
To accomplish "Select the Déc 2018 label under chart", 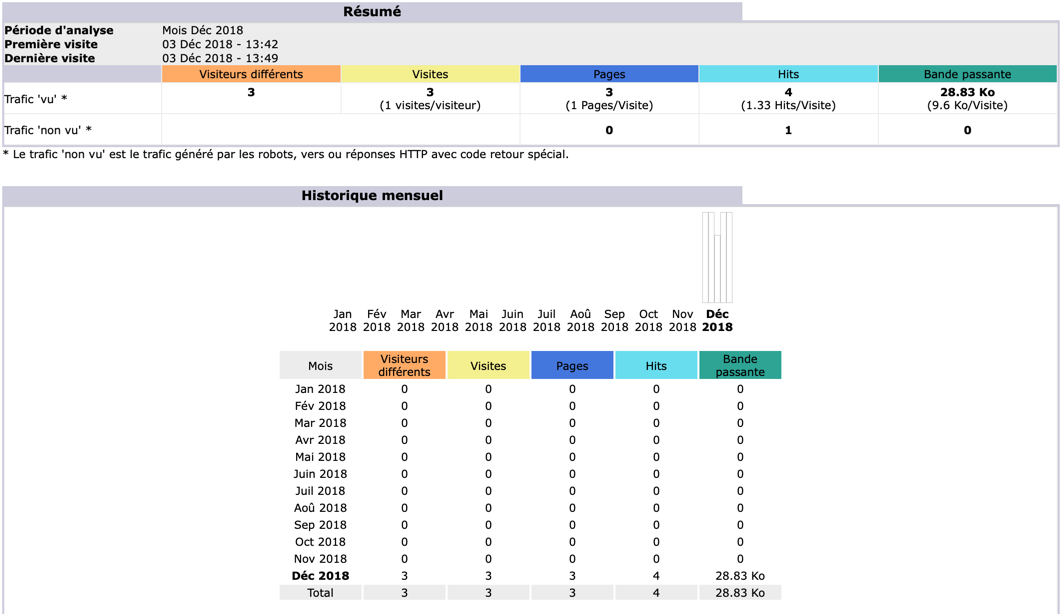I will click(x=717, y=320).
